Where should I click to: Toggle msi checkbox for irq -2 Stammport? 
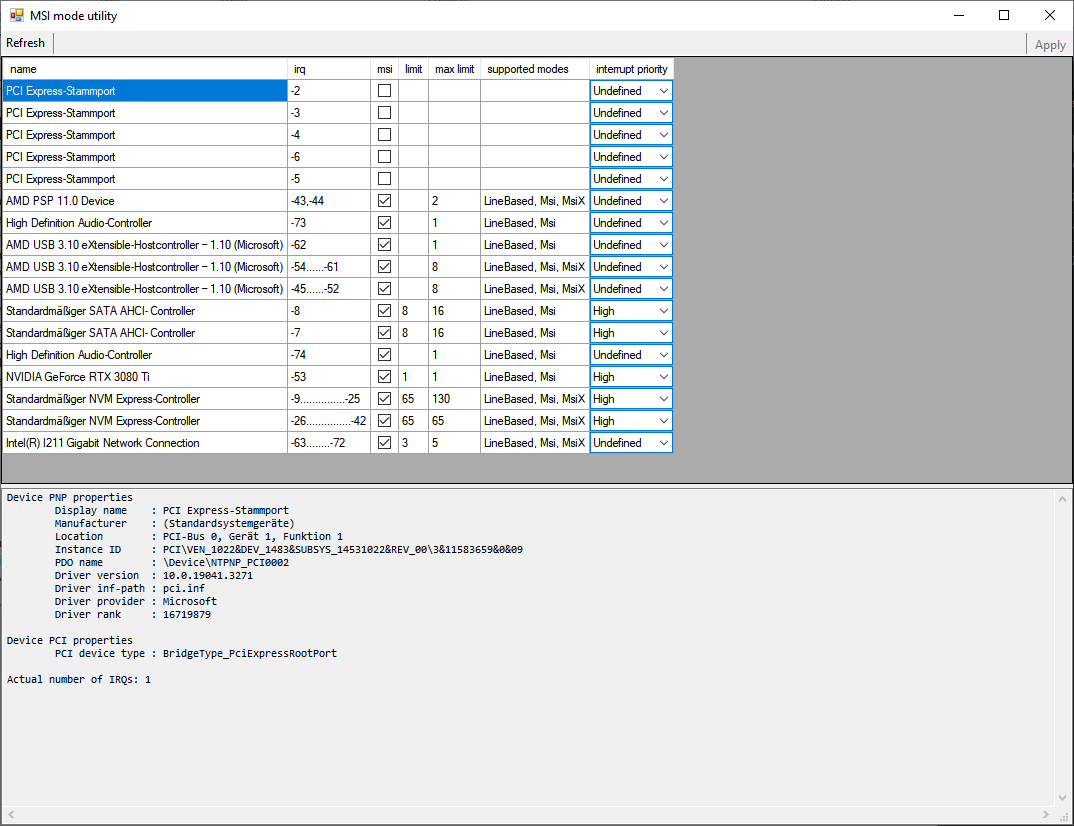pos(385,90)
